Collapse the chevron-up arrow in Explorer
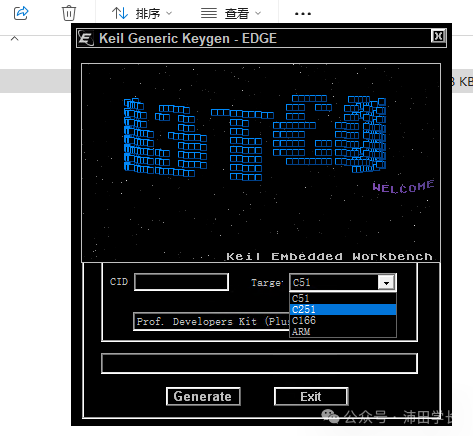The height and width of the screenshot is (436, 473). 14,39
